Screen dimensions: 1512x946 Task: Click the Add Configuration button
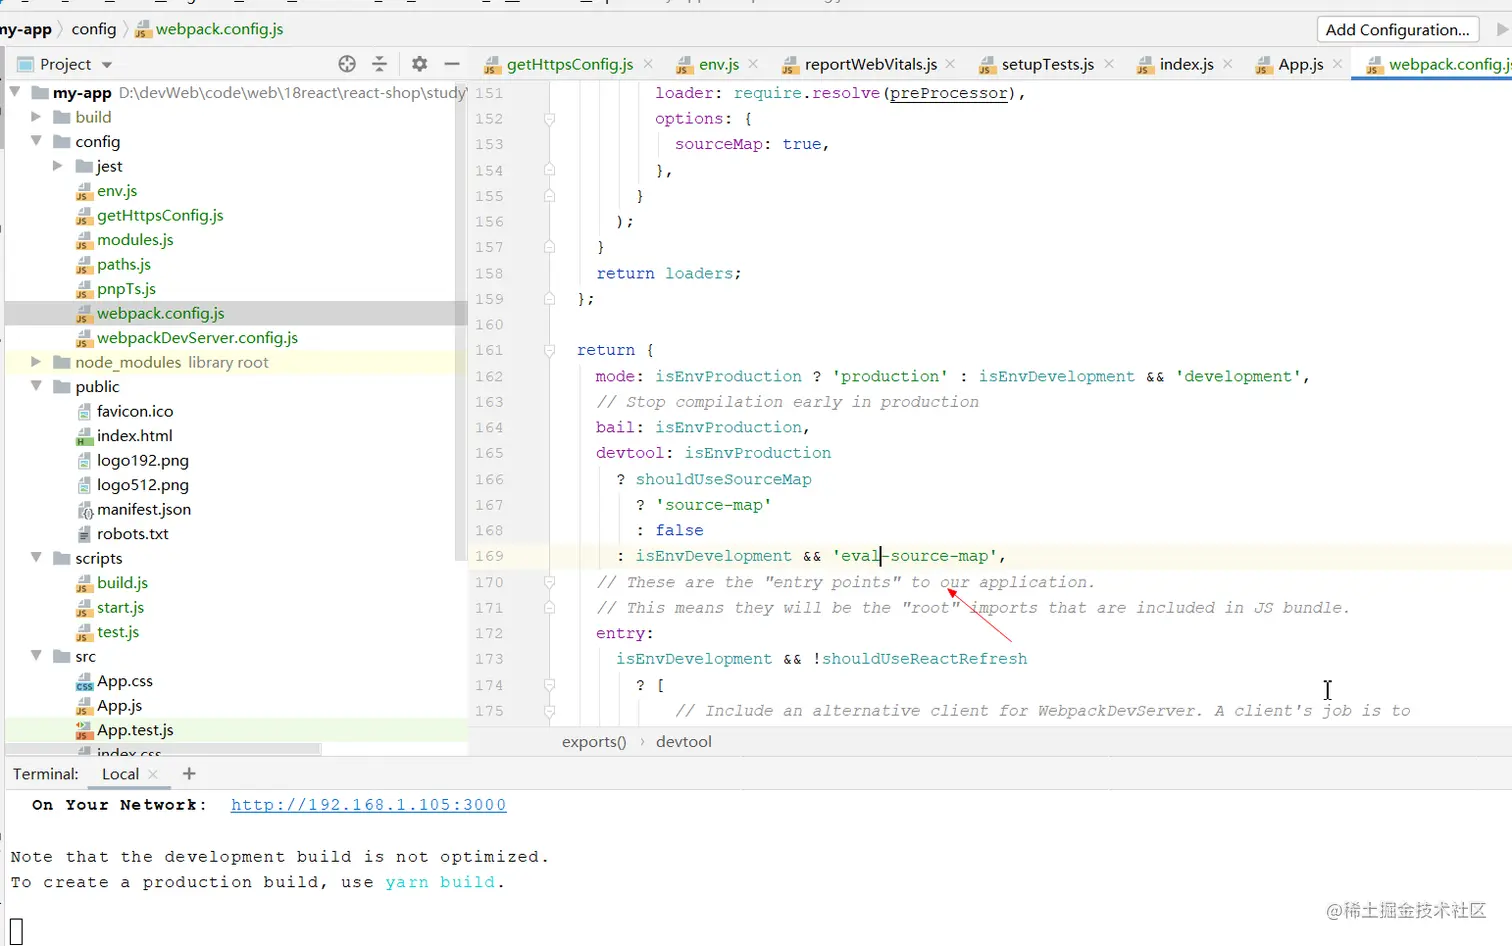pos(1398,30)
